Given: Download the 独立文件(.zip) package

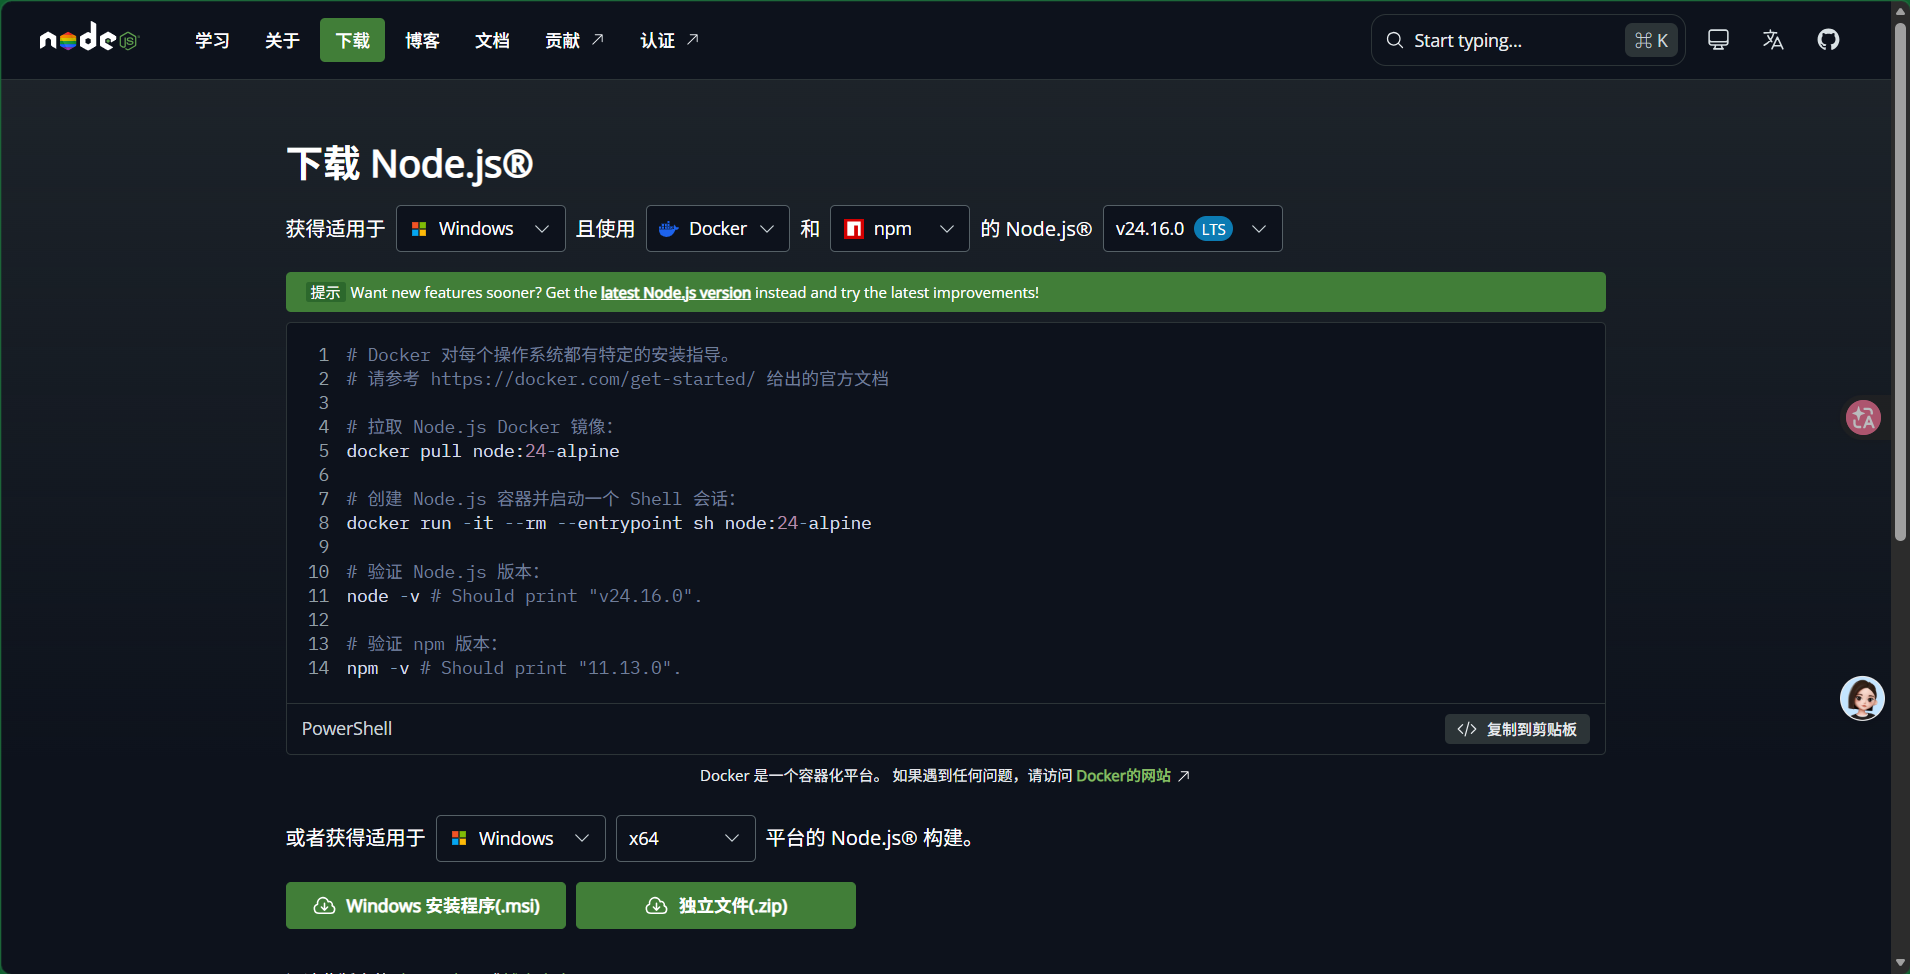Looking at the screenshot, I should point(716,906).
